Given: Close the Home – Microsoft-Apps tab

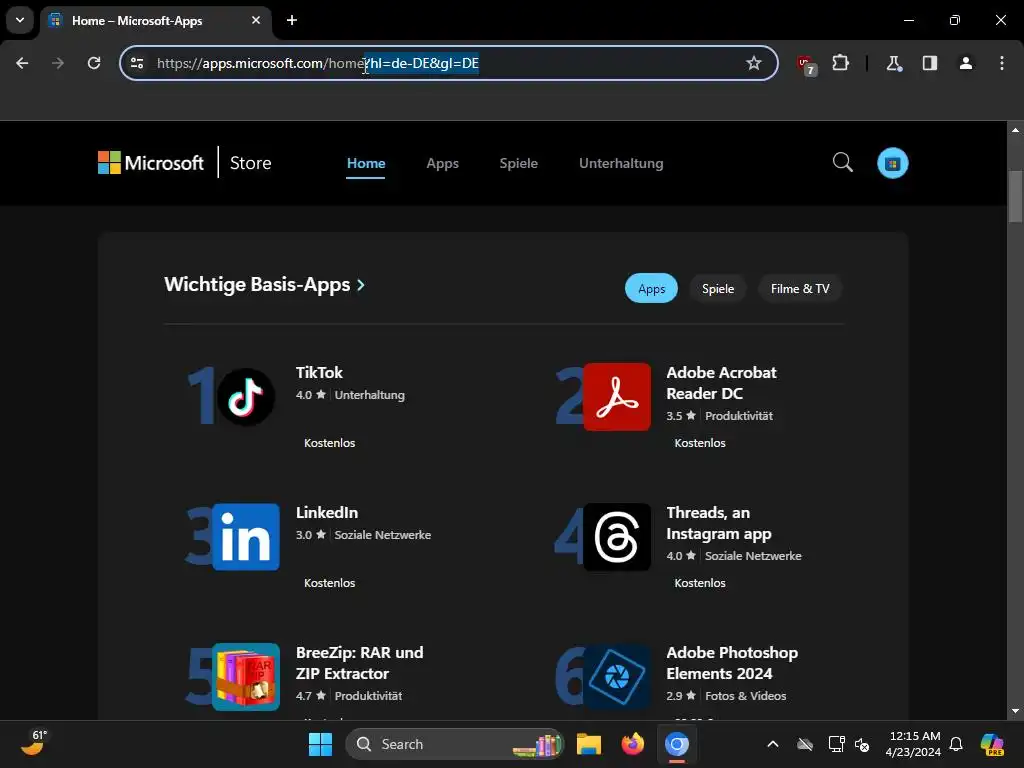Looking at the screenshot, I should tap(256, 20).
